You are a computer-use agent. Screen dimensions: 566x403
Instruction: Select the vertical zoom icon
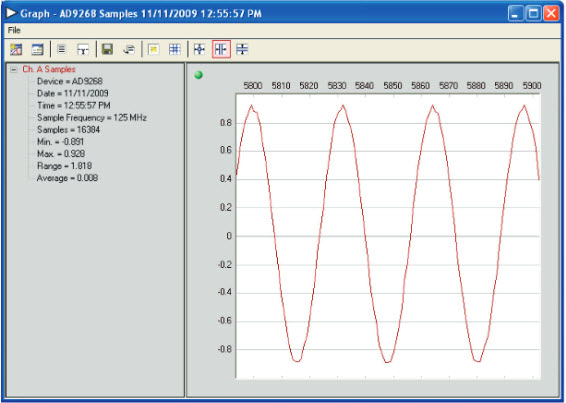click(242, 49)
